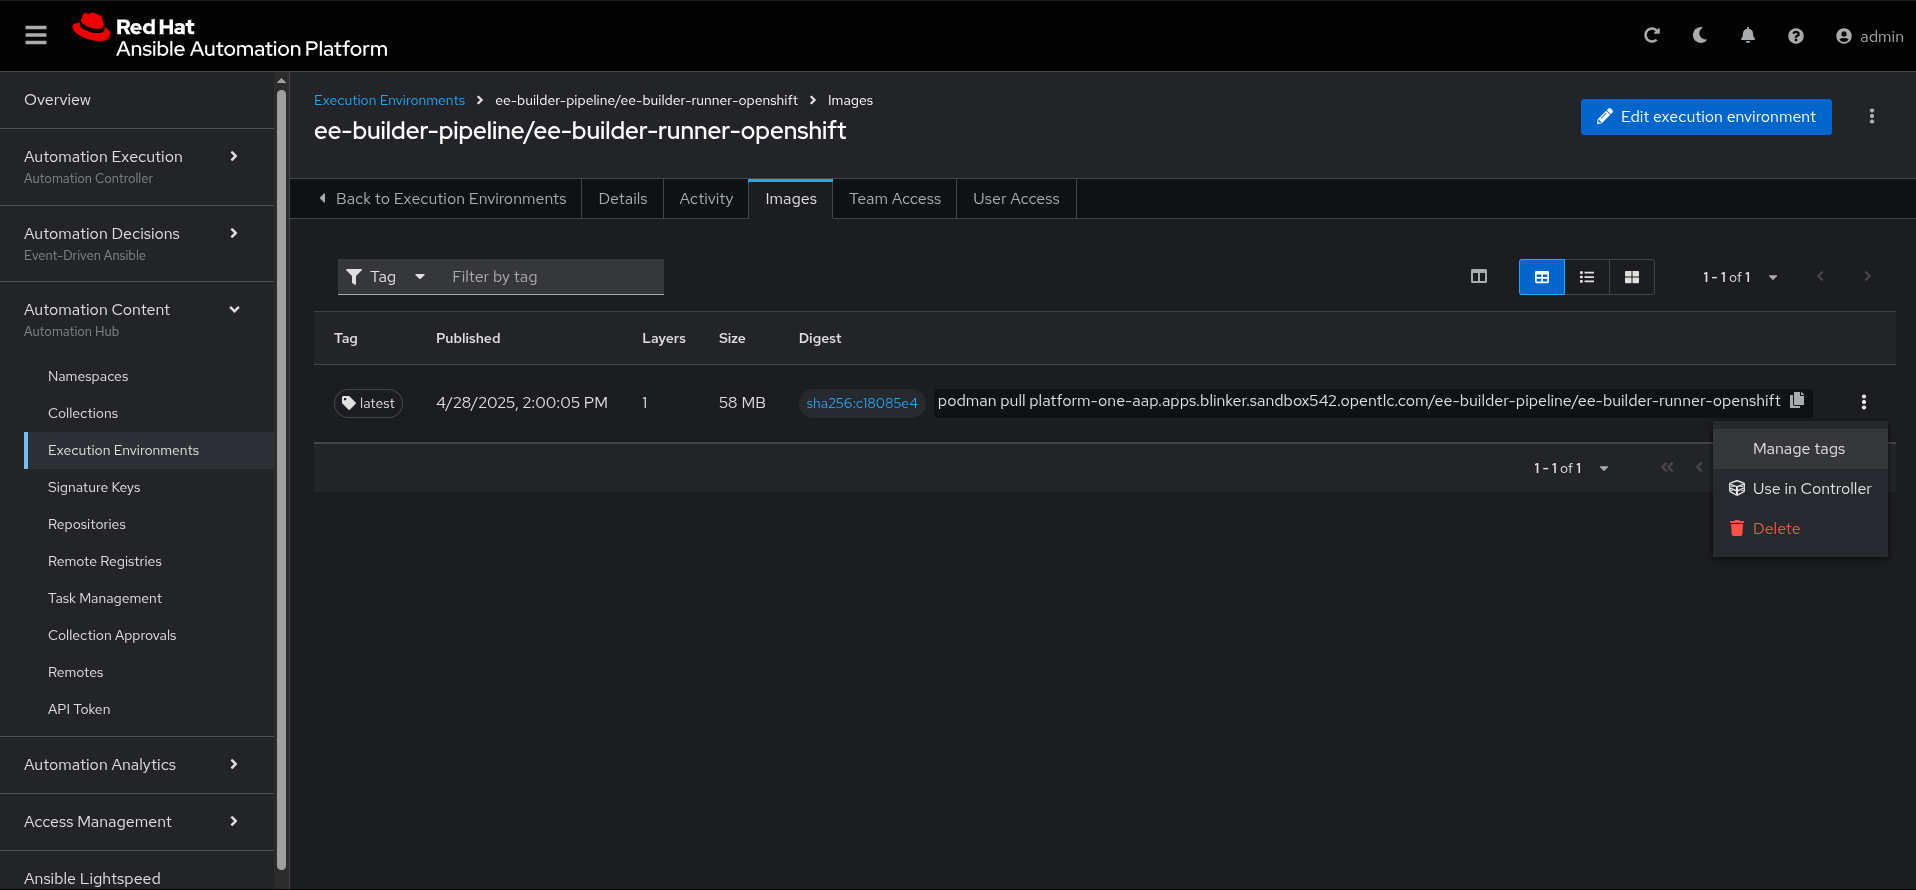The width and height of the screenshot is (1916, 890).
Task: Open the help question mark icon
Action: point(1796,36)
